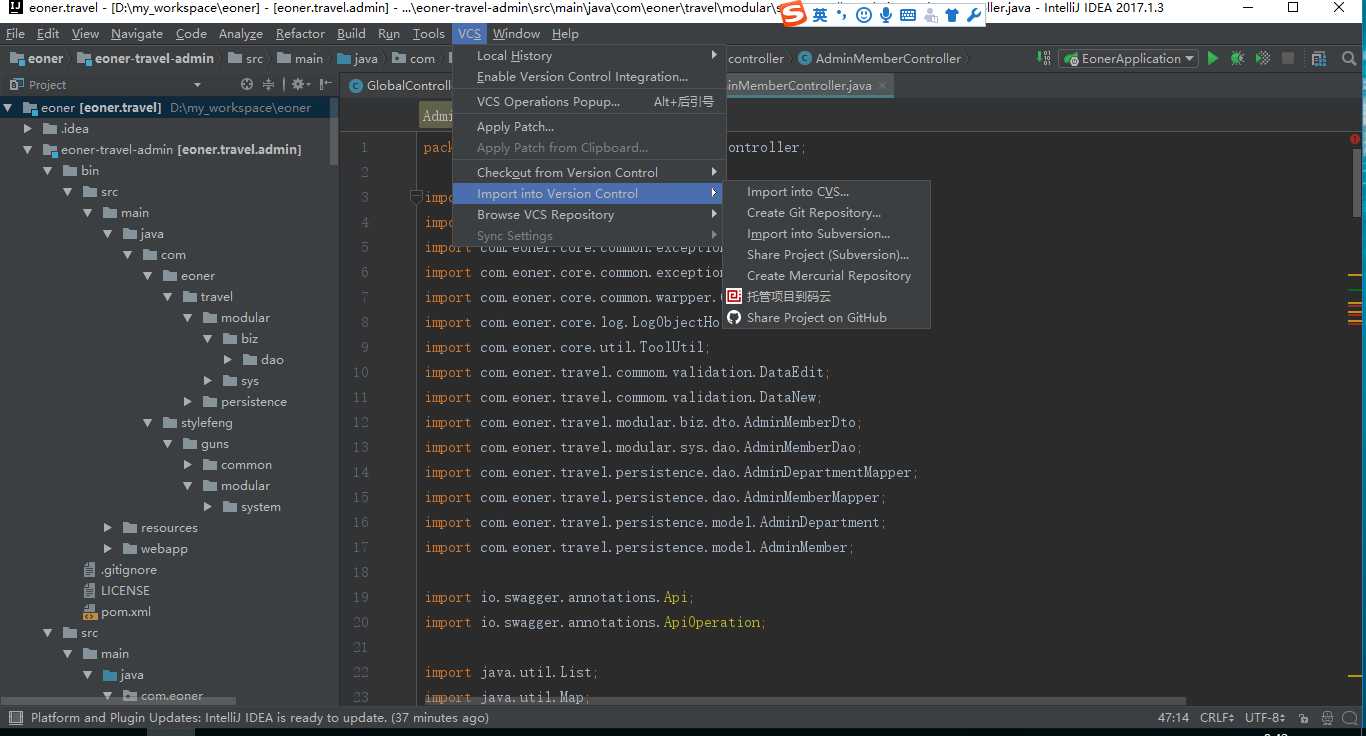Expand the persistence folder in the tree

188,402
